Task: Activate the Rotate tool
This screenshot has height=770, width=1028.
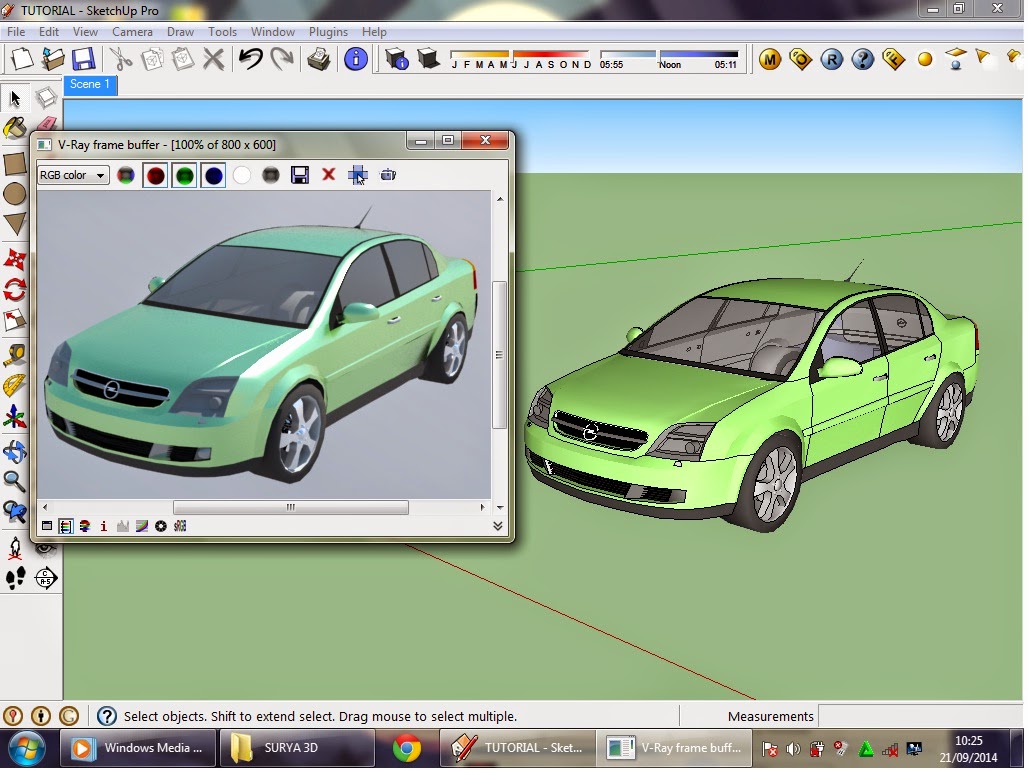Action: click(13, 290)
